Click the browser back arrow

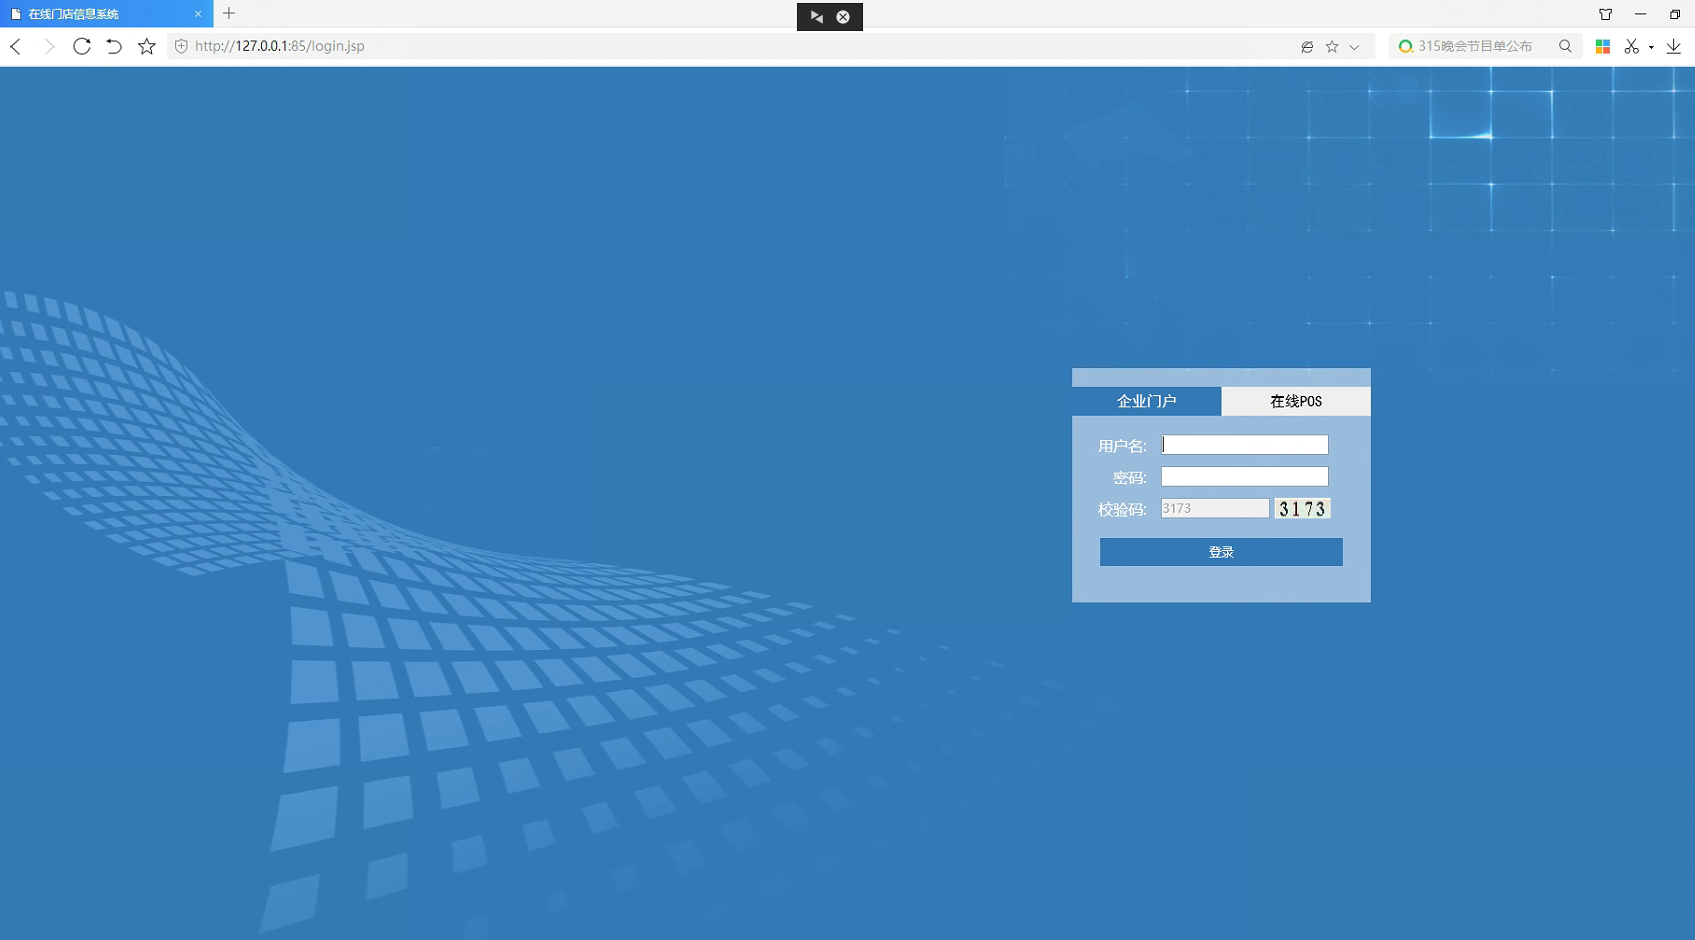(16, 46)
